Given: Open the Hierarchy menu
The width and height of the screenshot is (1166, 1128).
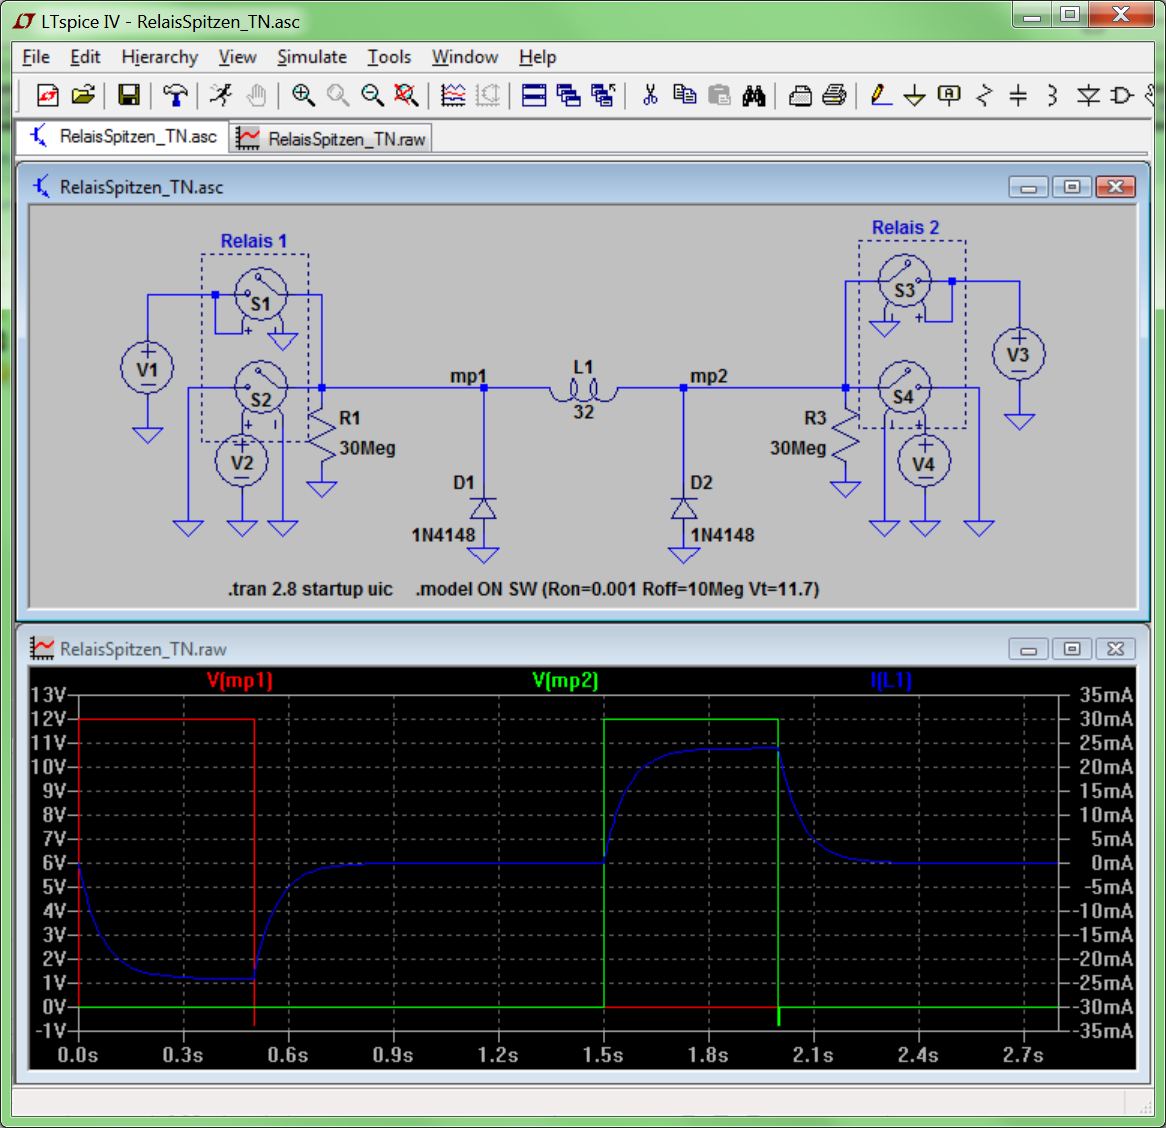Looking at the screenshot, I should (x=159, y=57).
